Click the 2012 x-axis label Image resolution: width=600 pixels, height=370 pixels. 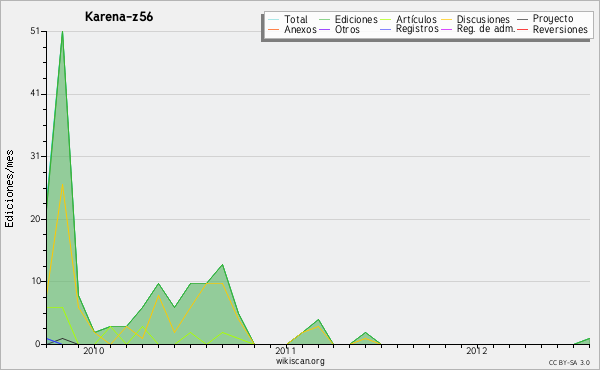point(476,351)
